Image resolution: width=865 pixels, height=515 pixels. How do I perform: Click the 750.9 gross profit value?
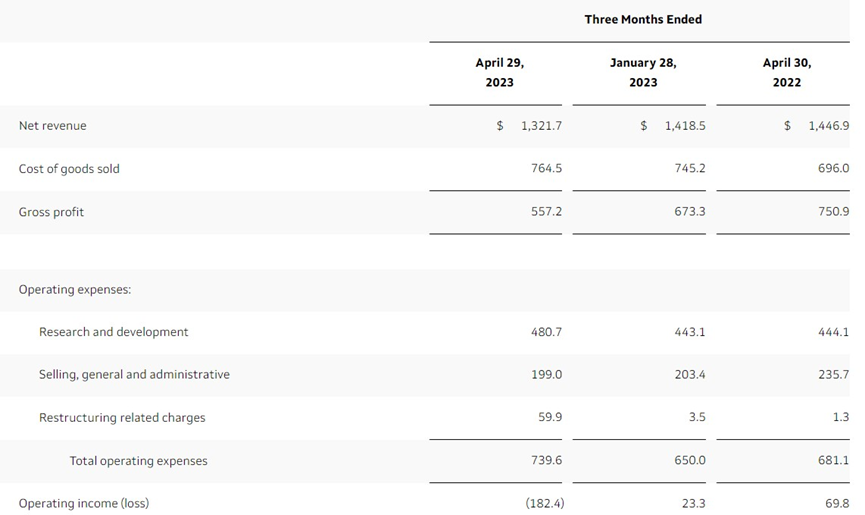[834, 211]
